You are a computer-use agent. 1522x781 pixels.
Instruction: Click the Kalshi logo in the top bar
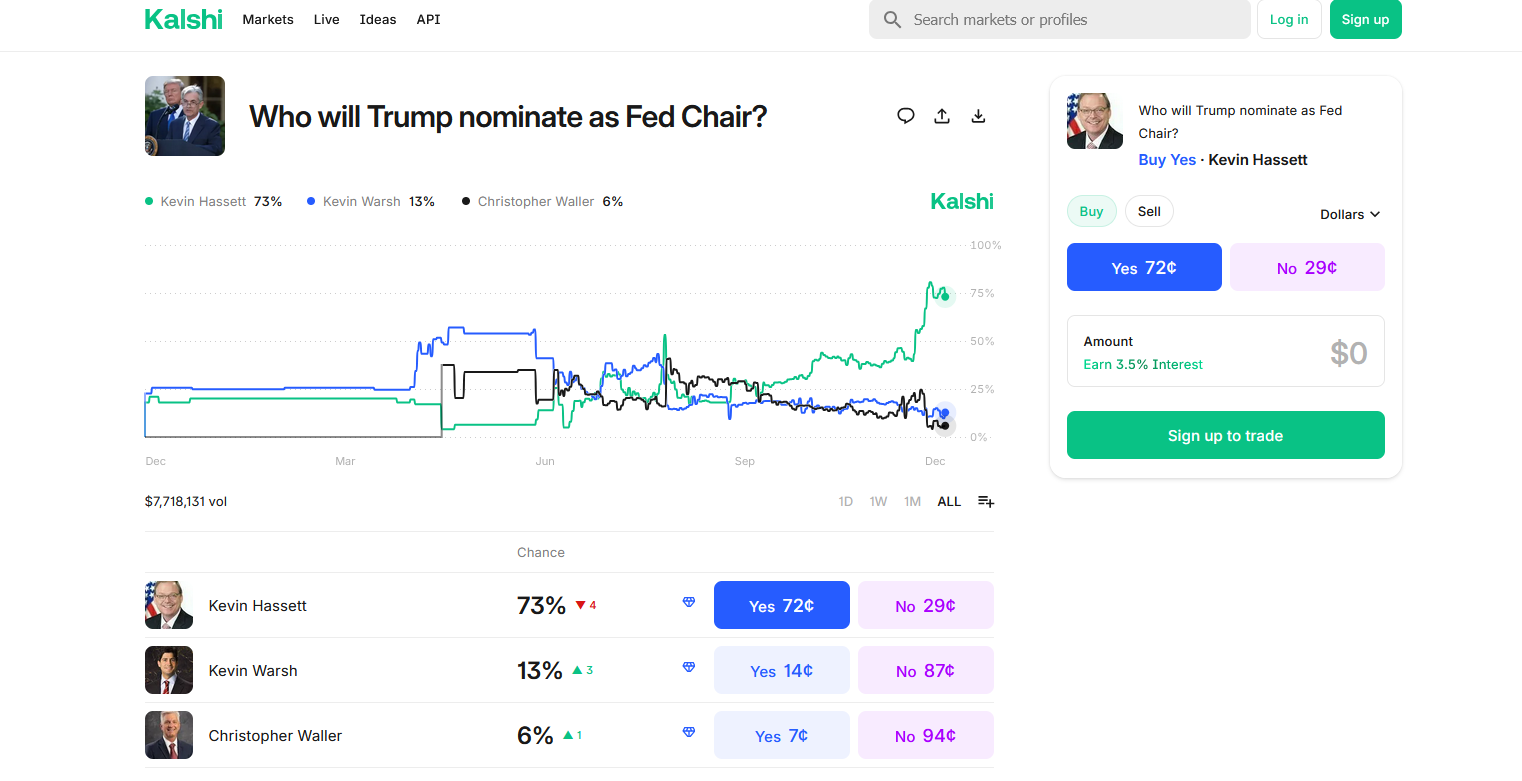tap(183, 18)
